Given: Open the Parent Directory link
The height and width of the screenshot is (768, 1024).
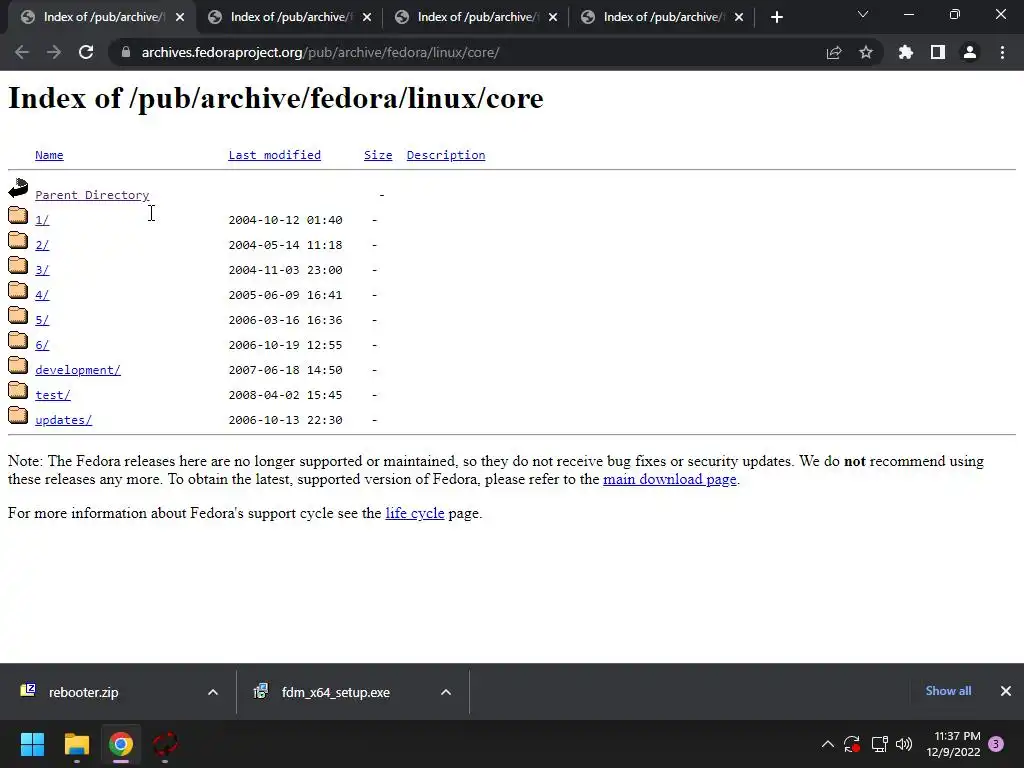Looking at the screenshot, I should (92, 195).
